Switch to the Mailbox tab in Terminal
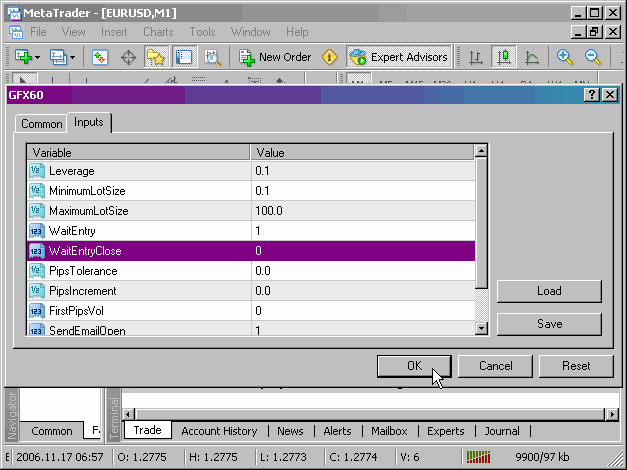The width and height of the screenshot is (627, 470). pos(389,431)
